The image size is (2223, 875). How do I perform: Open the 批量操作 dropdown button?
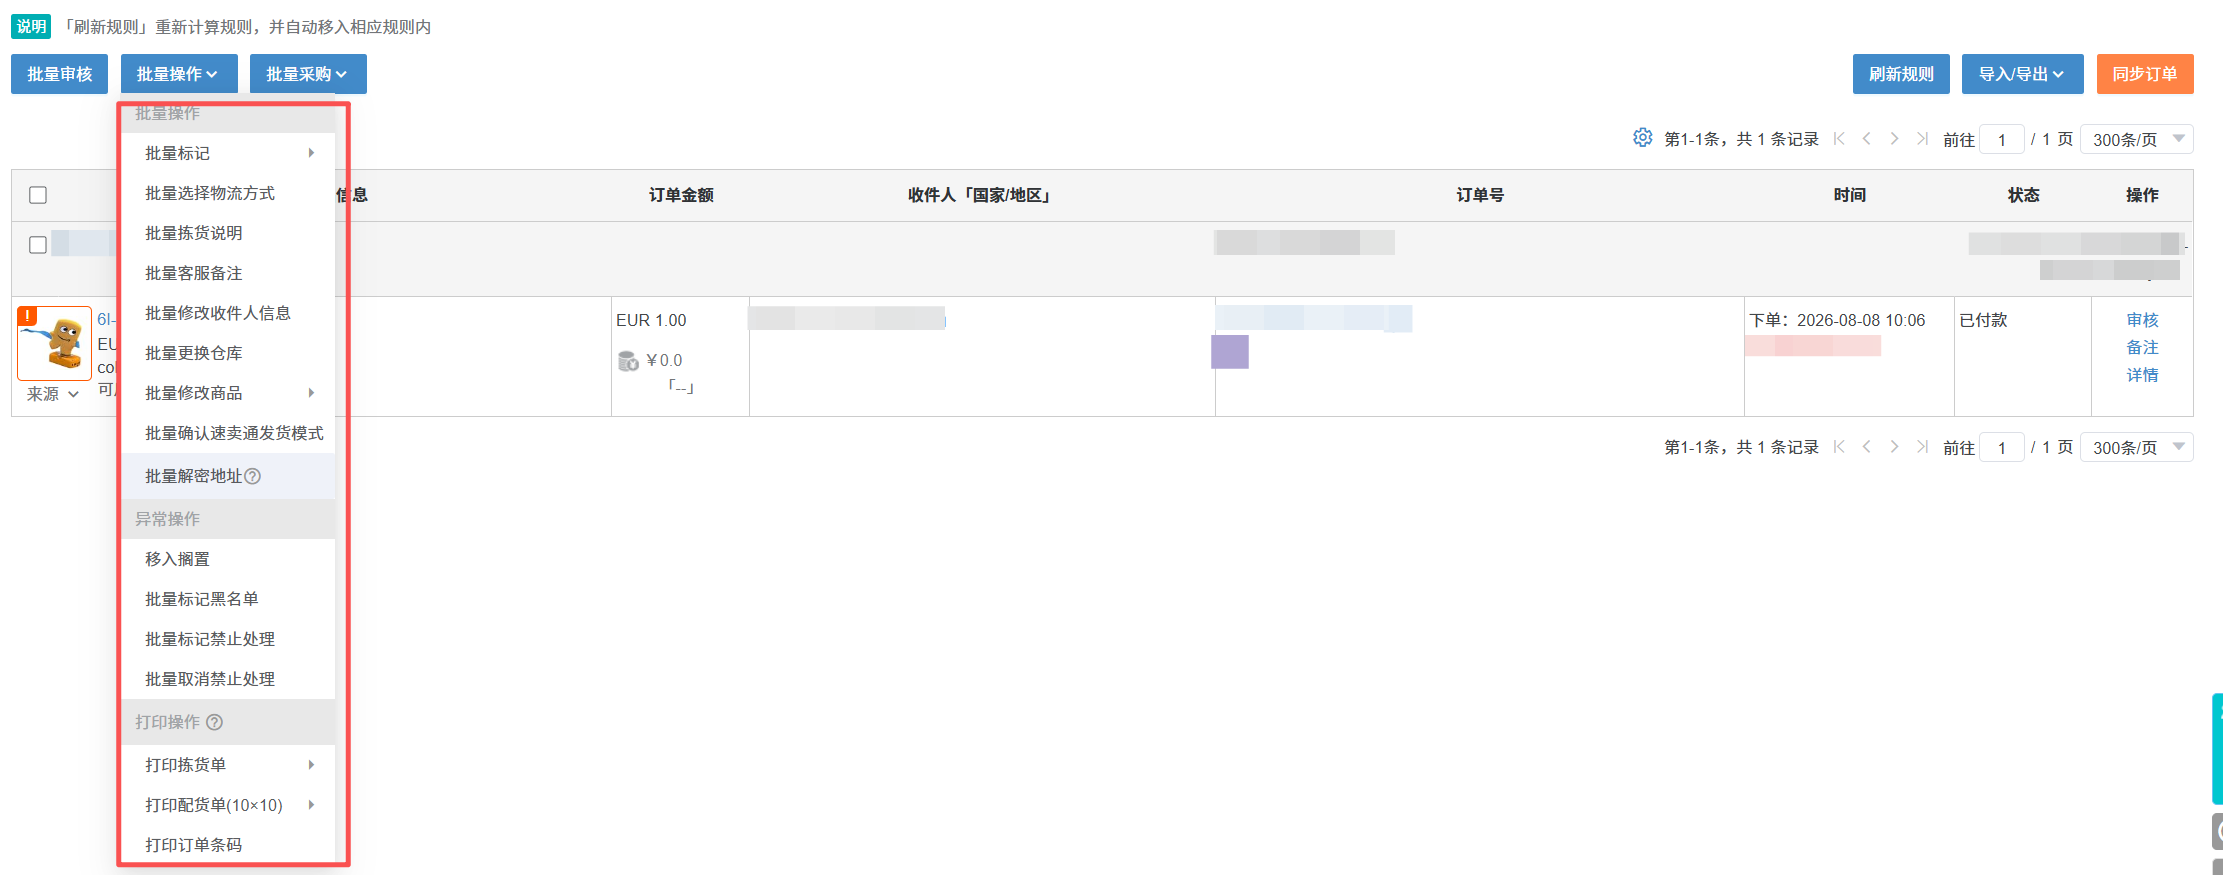[x=179, y=74]
